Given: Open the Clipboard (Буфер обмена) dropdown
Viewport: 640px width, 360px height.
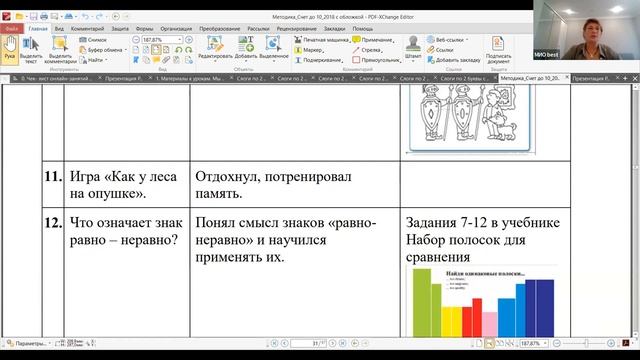Looking at the screenshot, I should coord(103,50).
